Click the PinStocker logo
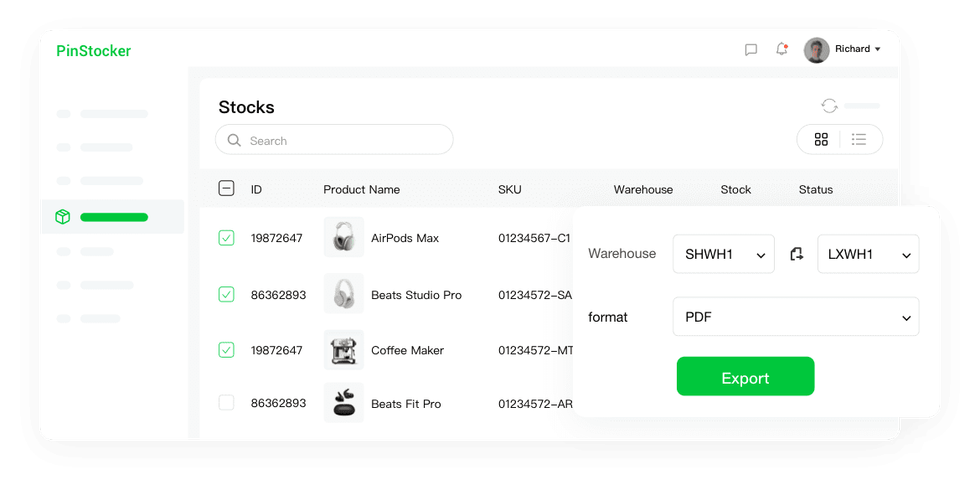The width and height of the screenshot is (980, 485). click(x=94, y=51)
